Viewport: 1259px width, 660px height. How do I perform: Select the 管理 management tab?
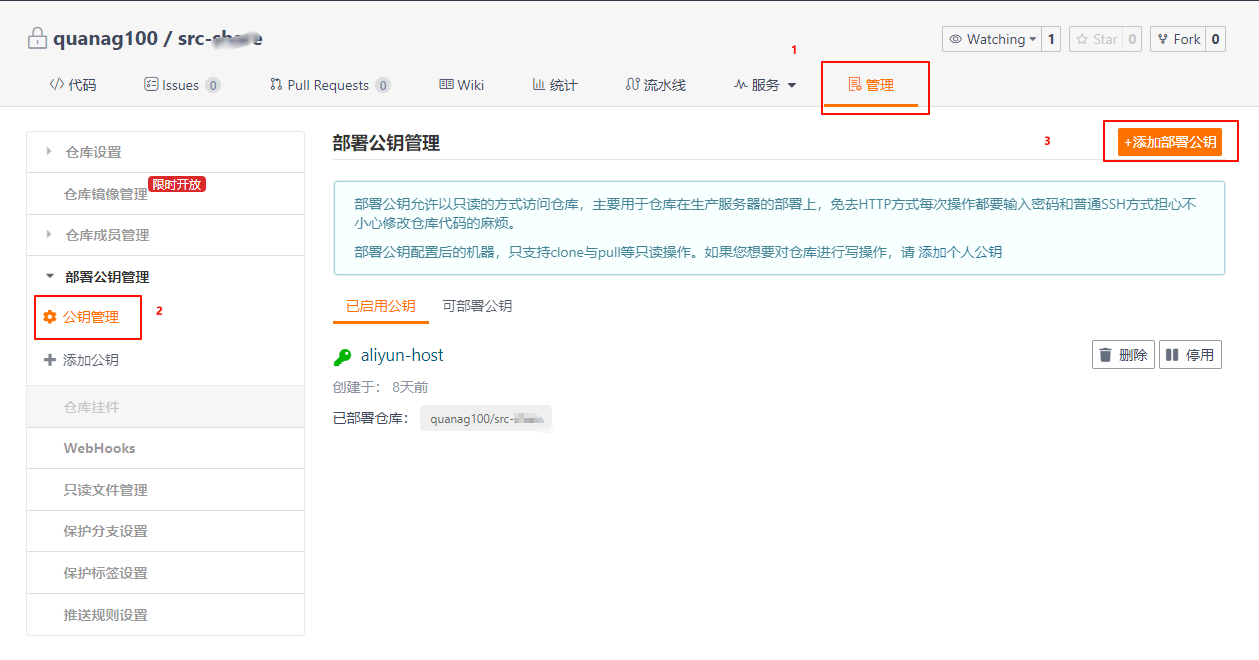click(x=871, y=85)
